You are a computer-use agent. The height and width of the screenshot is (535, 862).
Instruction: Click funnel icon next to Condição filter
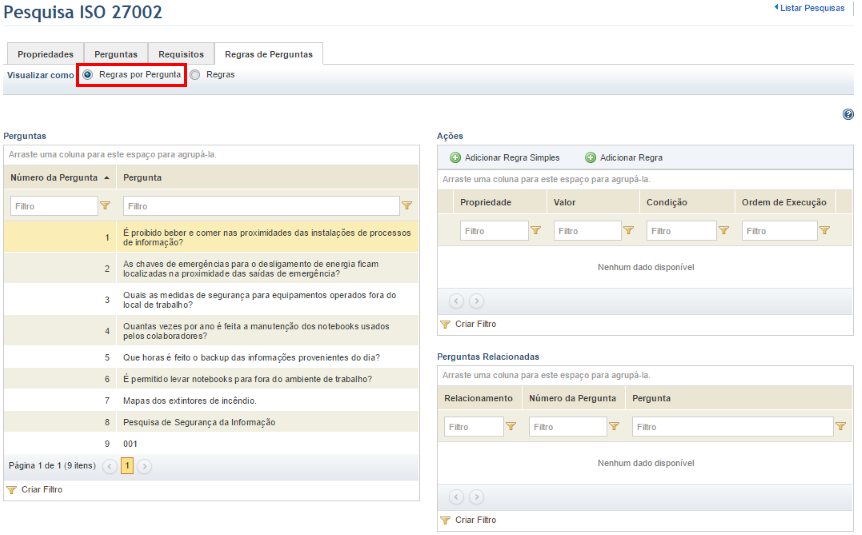click(724, 230)
